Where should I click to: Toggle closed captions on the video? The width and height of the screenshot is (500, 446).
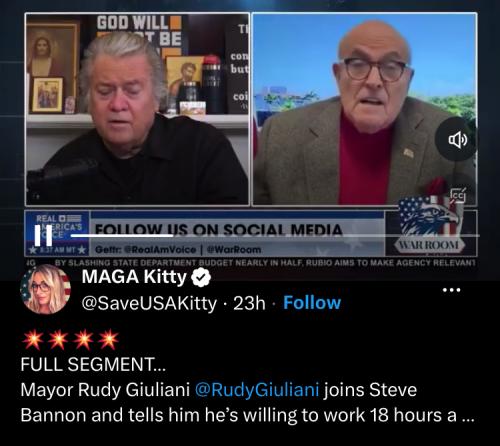click(457, 196)
